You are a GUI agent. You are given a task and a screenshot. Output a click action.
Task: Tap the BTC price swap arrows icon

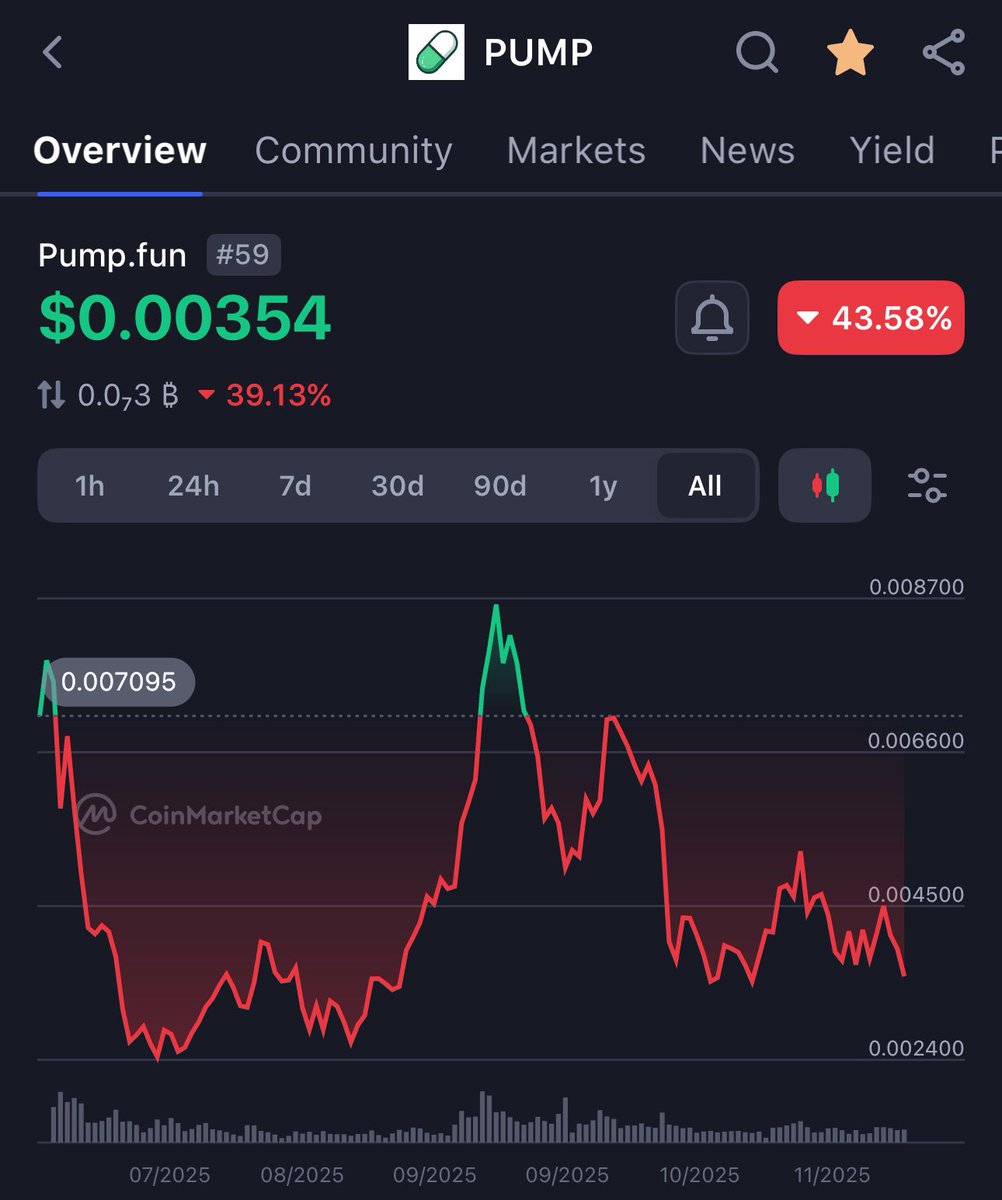tap(52, 396)
